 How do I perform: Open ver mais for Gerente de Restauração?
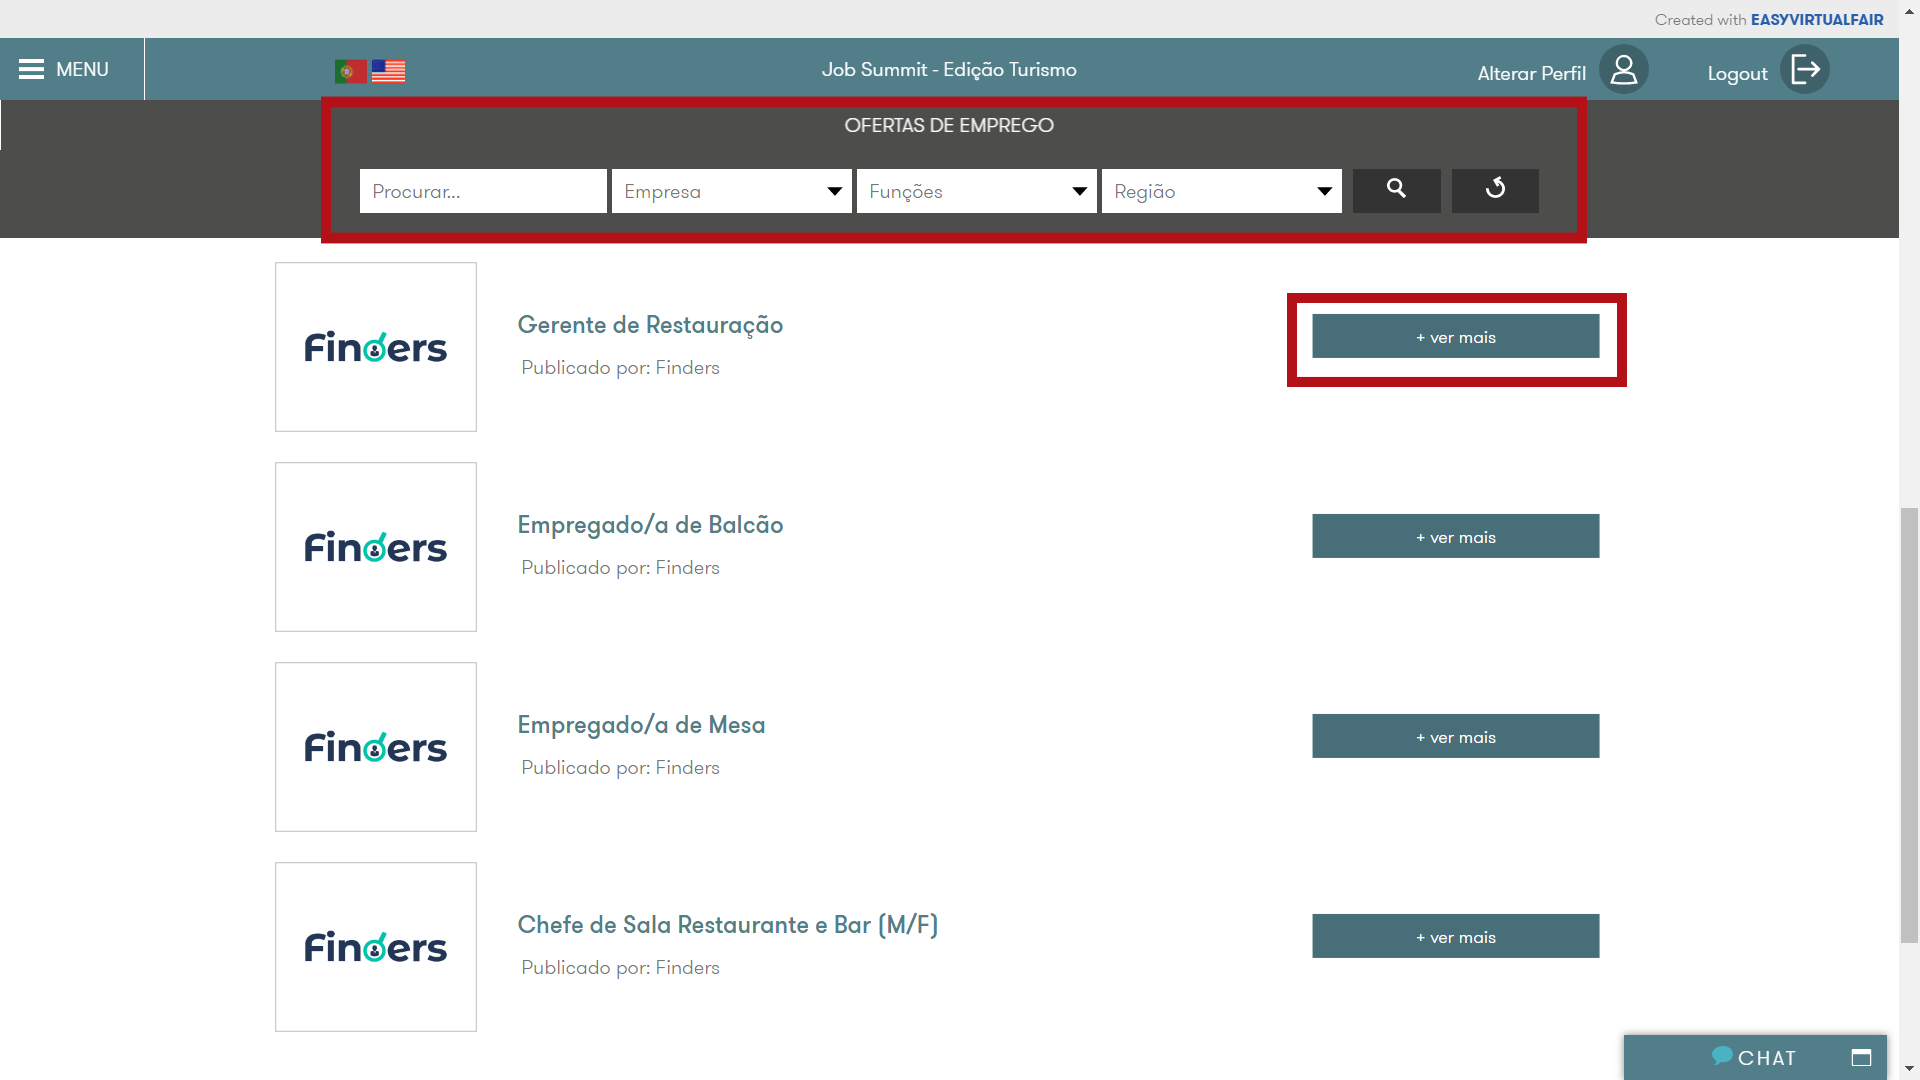click(x=1455, y=337)
